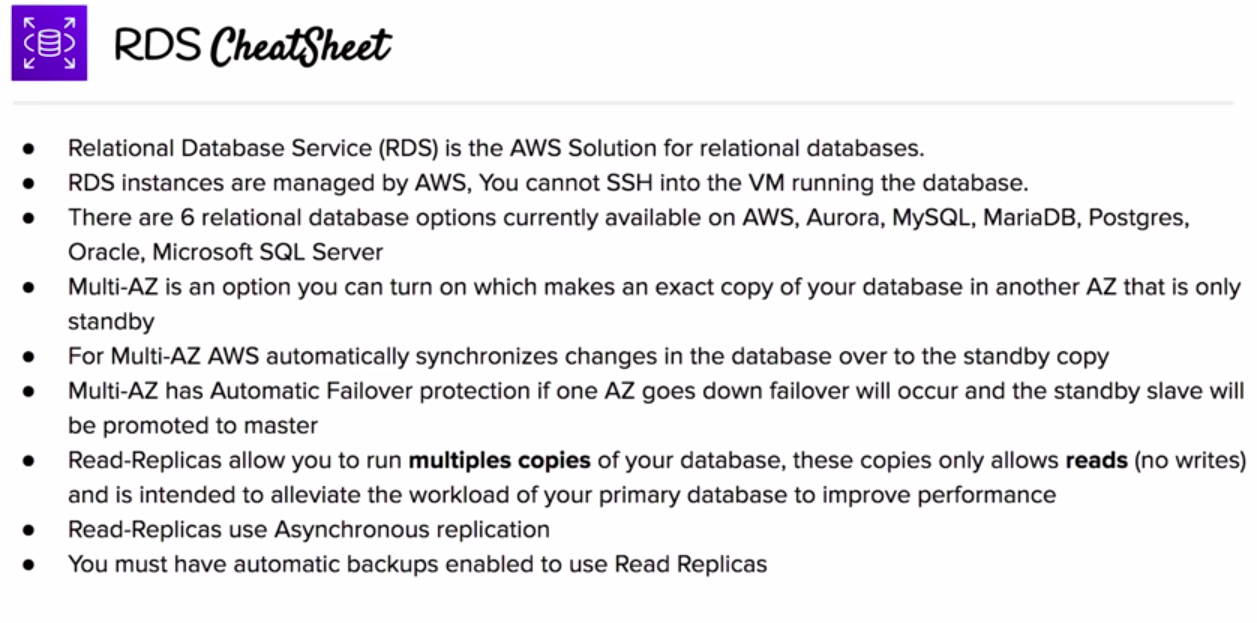Click bullet before 'For Multi-AZ AWS automatically'

click(x=29, y=356)
